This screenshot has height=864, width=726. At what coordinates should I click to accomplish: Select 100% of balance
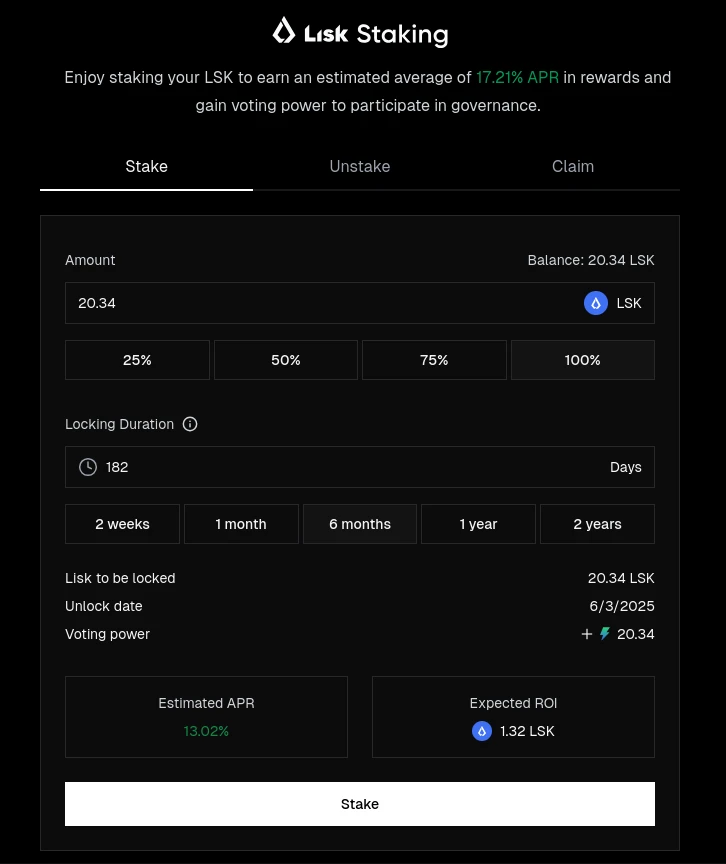[x=583, y=360]
